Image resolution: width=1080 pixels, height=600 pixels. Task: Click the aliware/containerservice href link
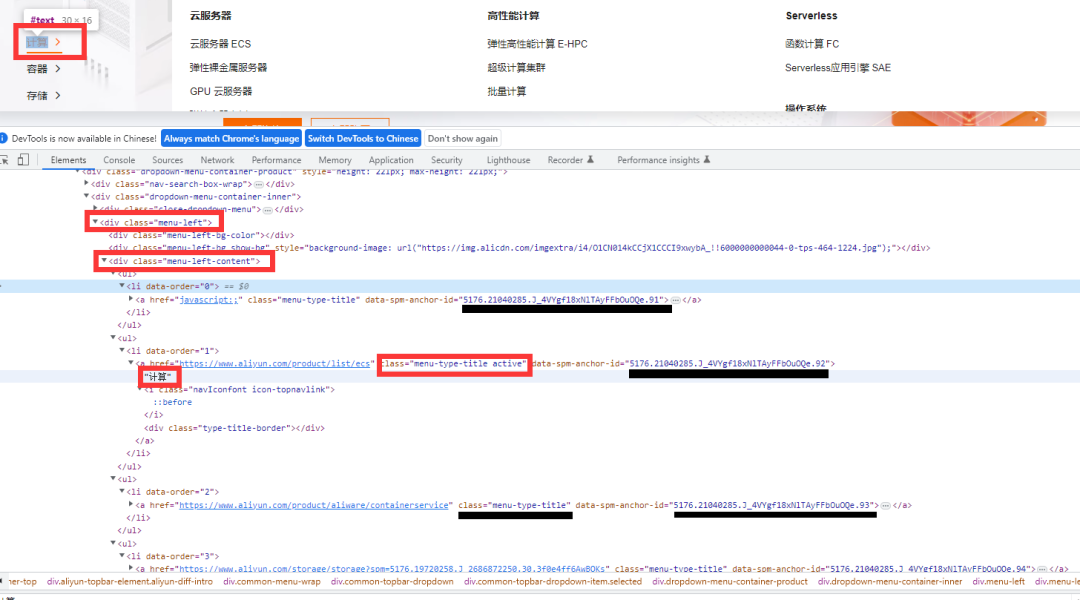(314, 505)
